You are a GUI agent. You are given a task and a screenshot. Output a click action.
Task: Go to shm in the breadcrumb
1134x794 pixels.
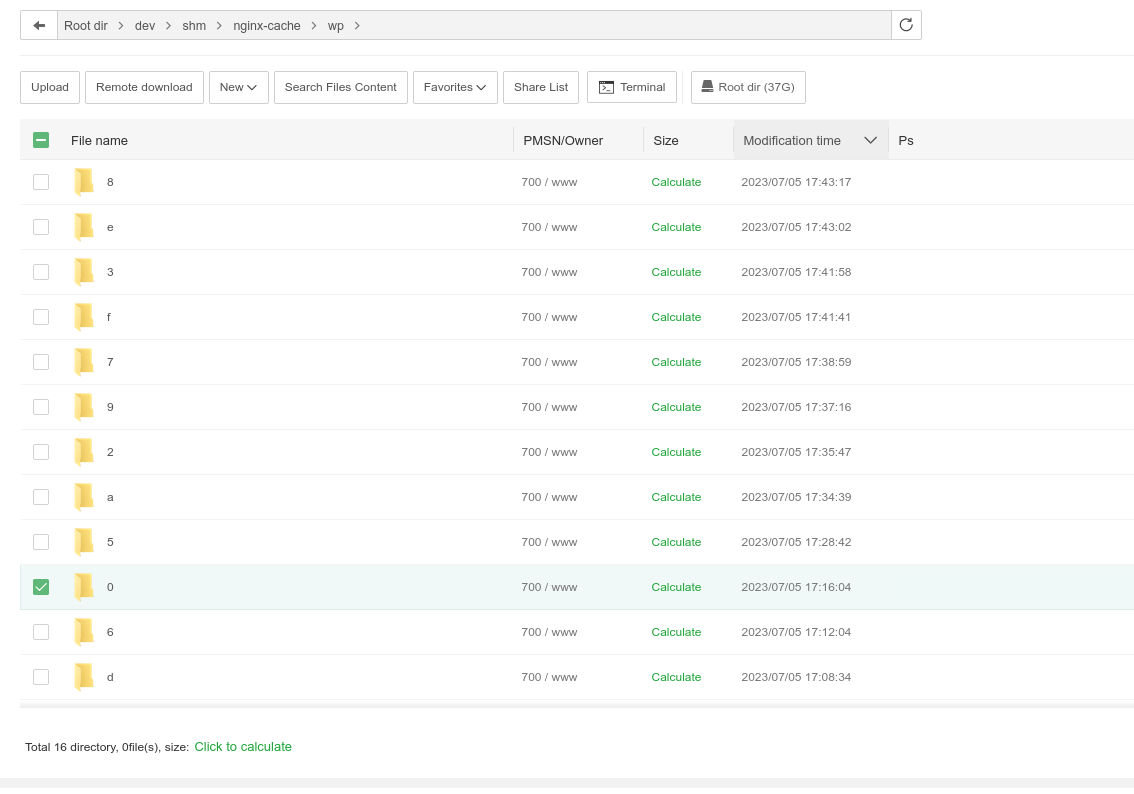(x=194, y=25)
